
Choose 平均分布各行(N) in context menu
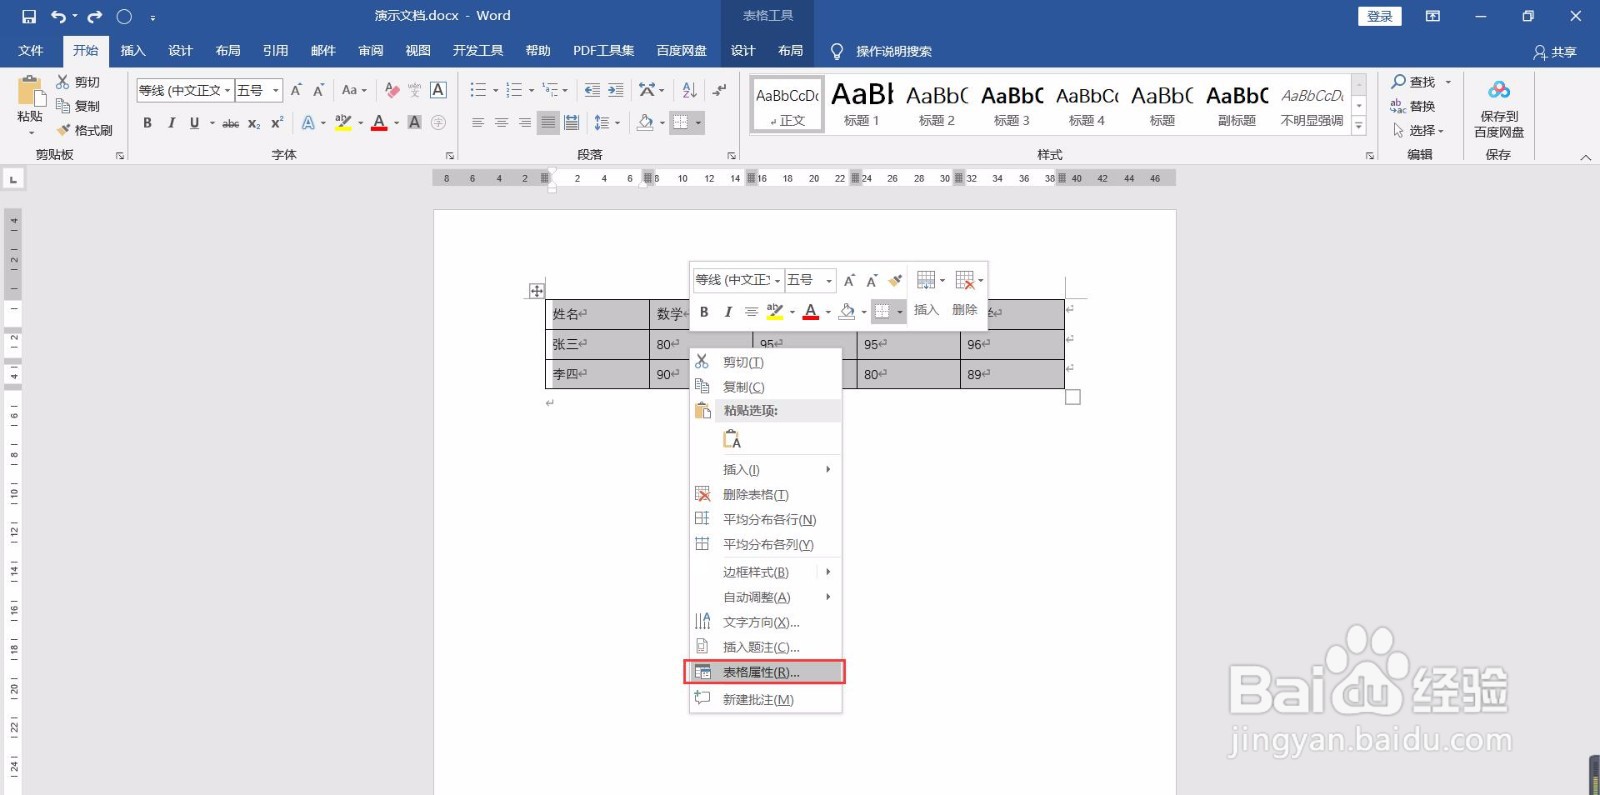click(766, 519)
